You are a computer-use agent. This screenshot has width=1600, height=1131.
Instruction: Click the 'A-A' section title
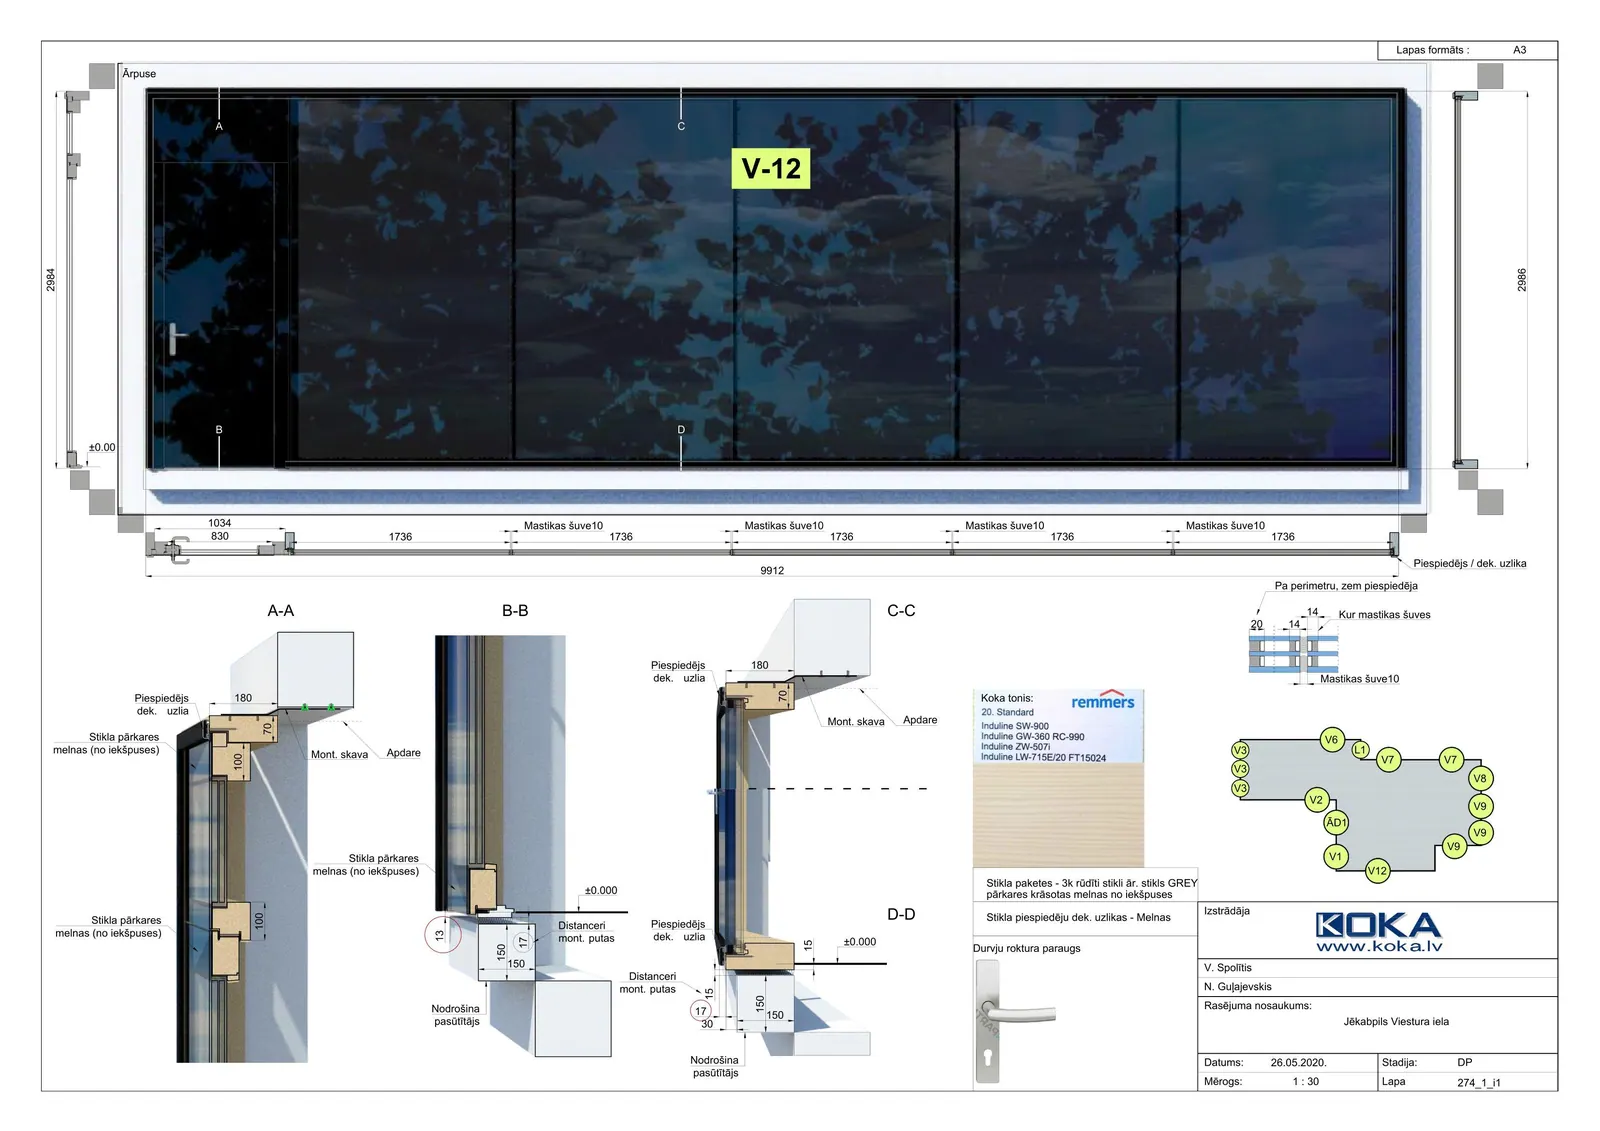(x=281, y=611)
